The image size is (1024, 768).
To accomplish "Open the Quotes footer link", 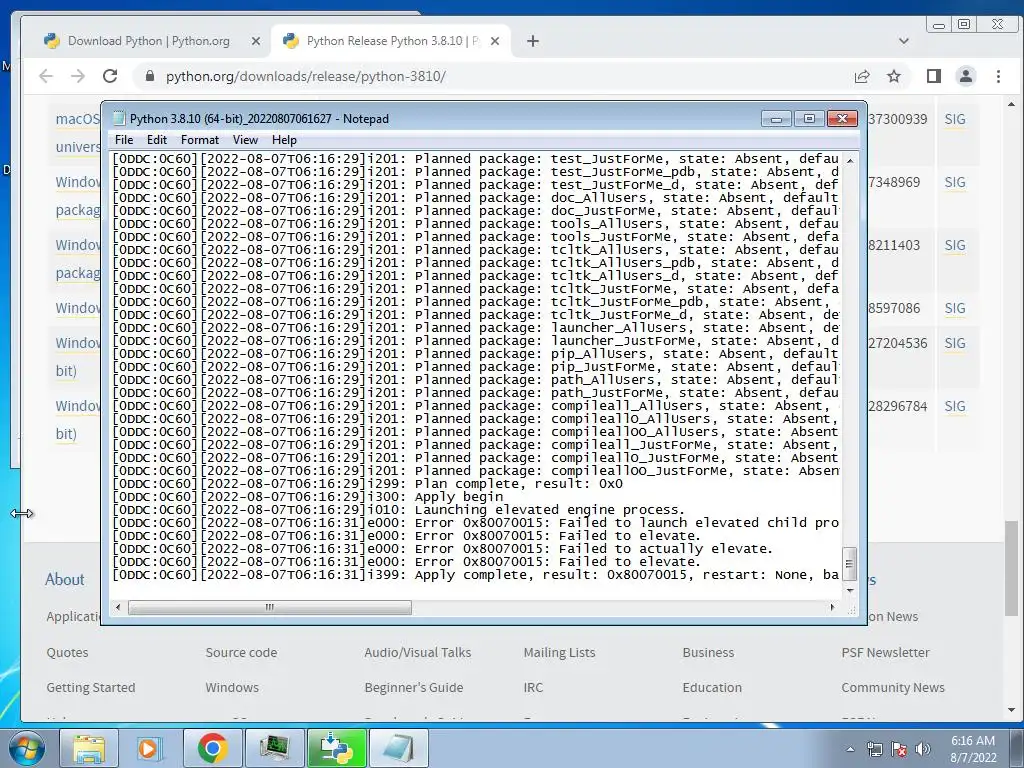I will point(67,652).
